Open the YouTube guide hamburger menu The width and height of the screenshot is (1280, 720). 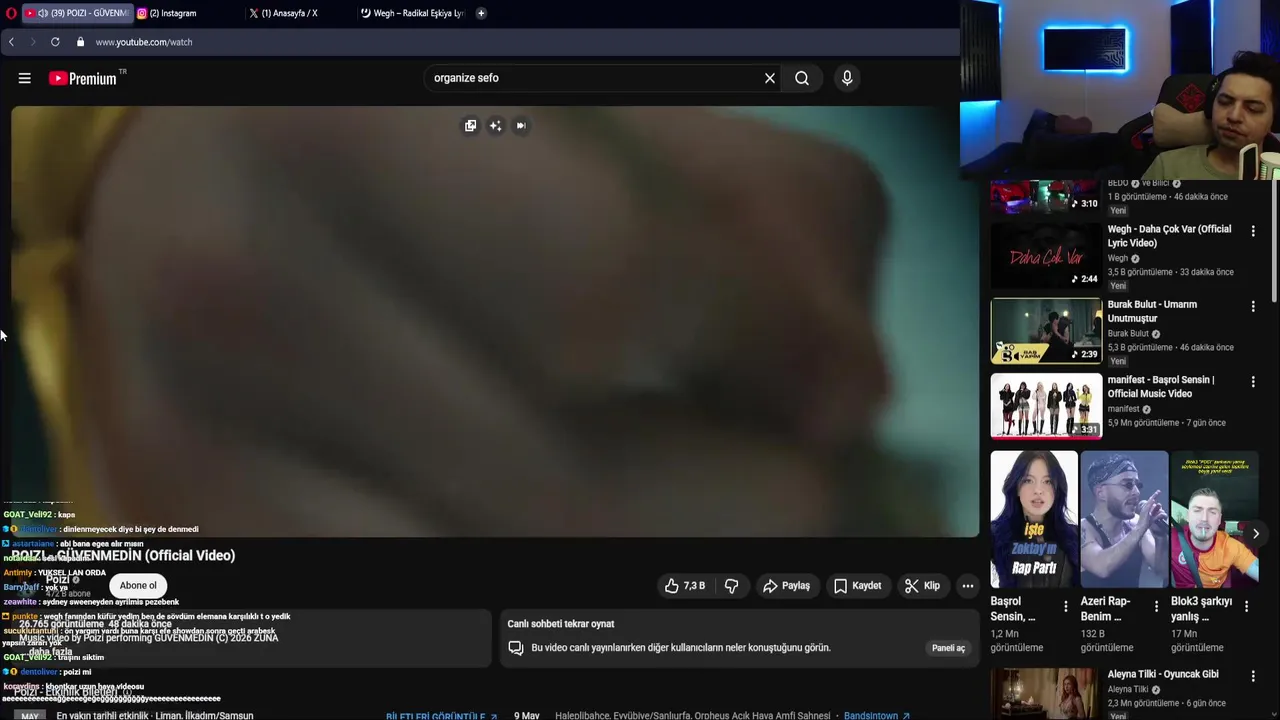click(25, 78)
